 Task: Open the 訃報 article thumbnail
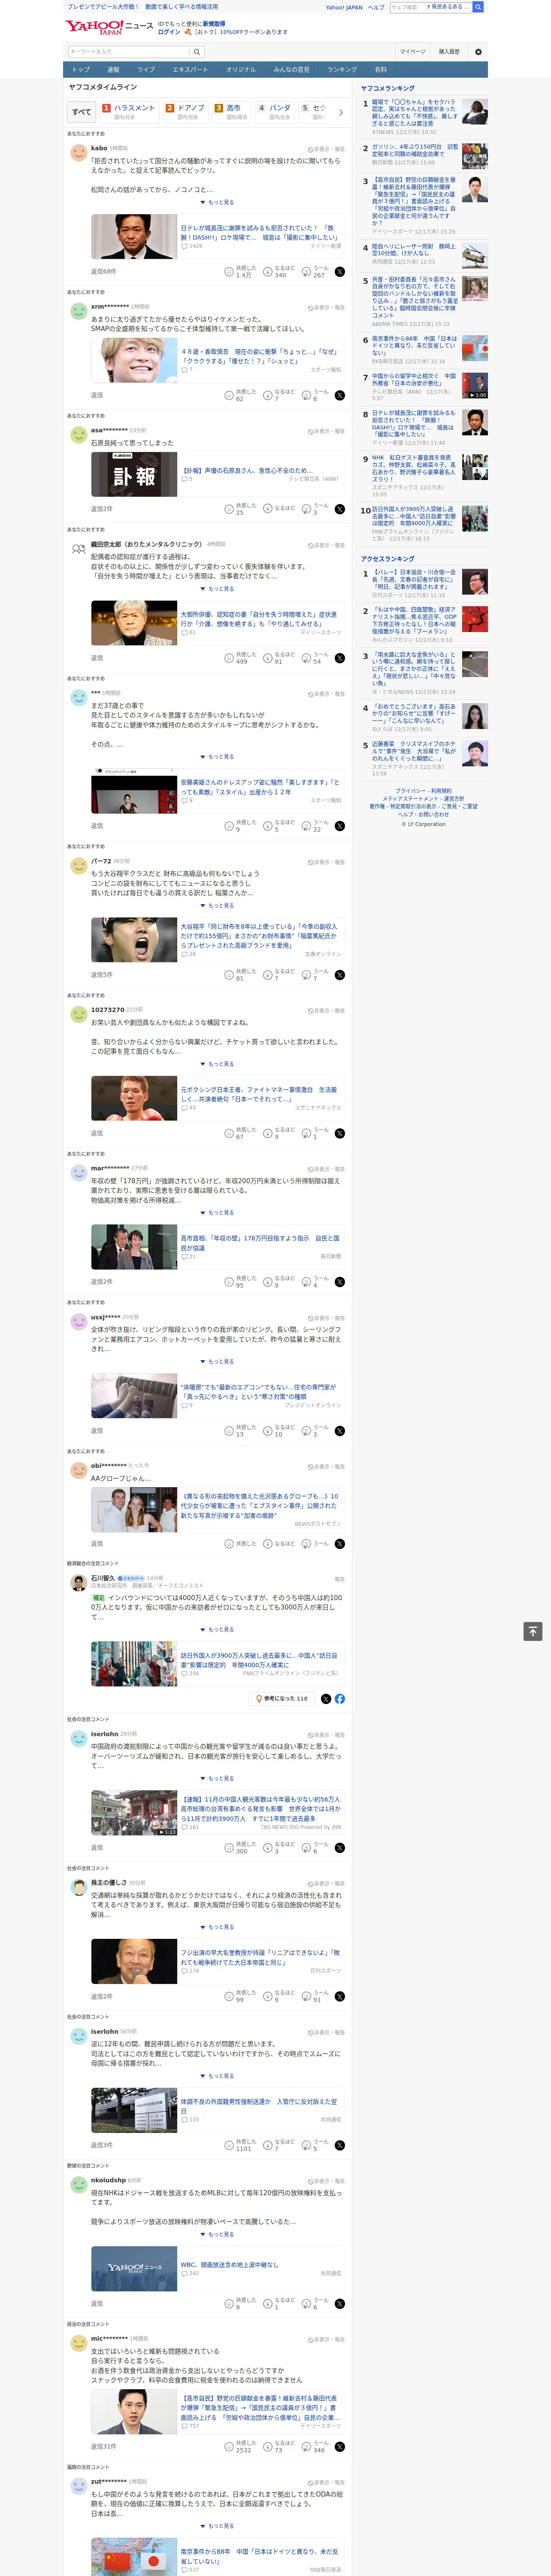pyautogui.click(x=134, y=475)
